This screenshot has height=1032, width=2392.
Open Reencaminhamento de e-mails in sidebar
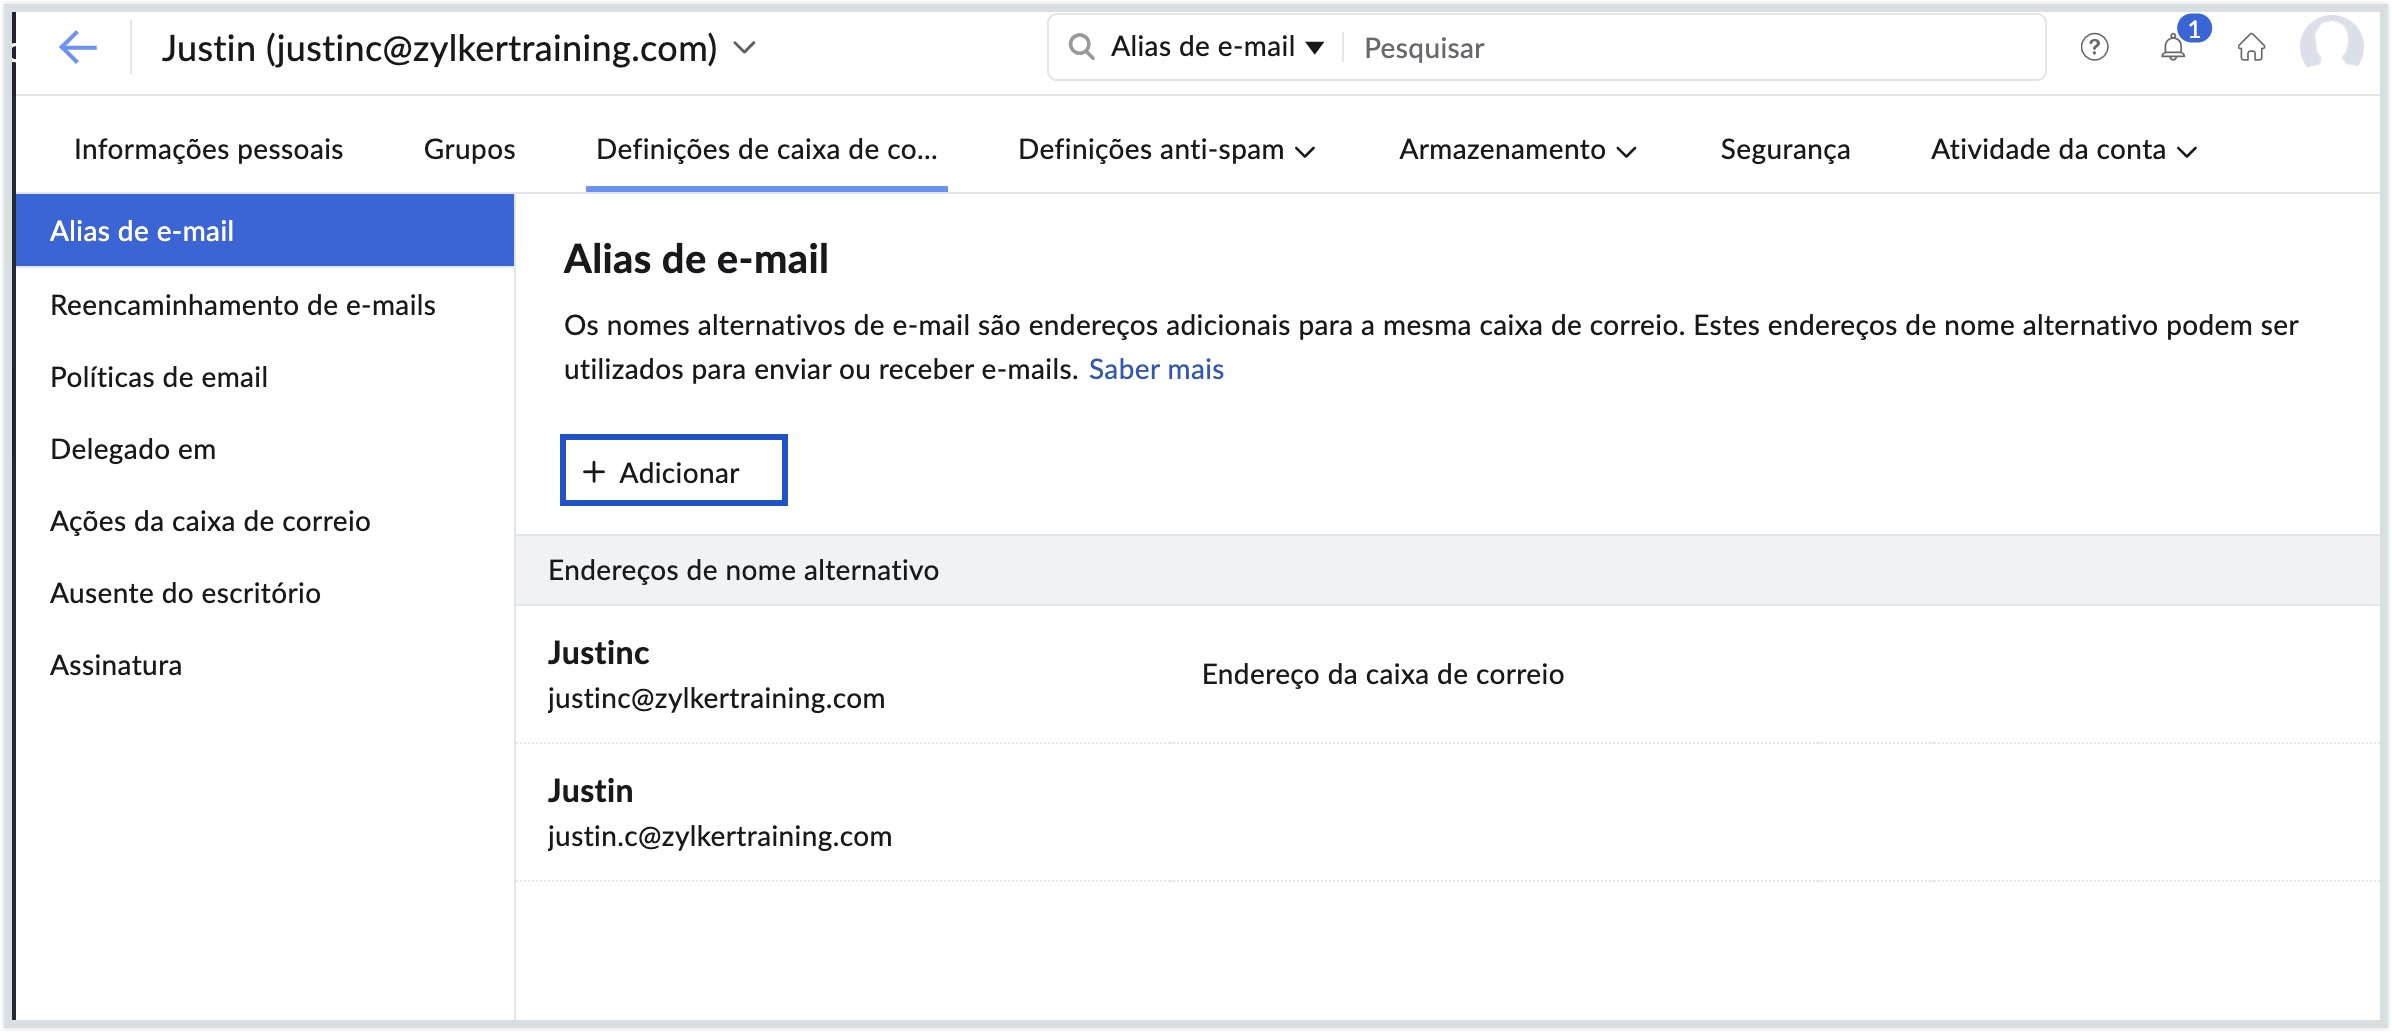243,305
